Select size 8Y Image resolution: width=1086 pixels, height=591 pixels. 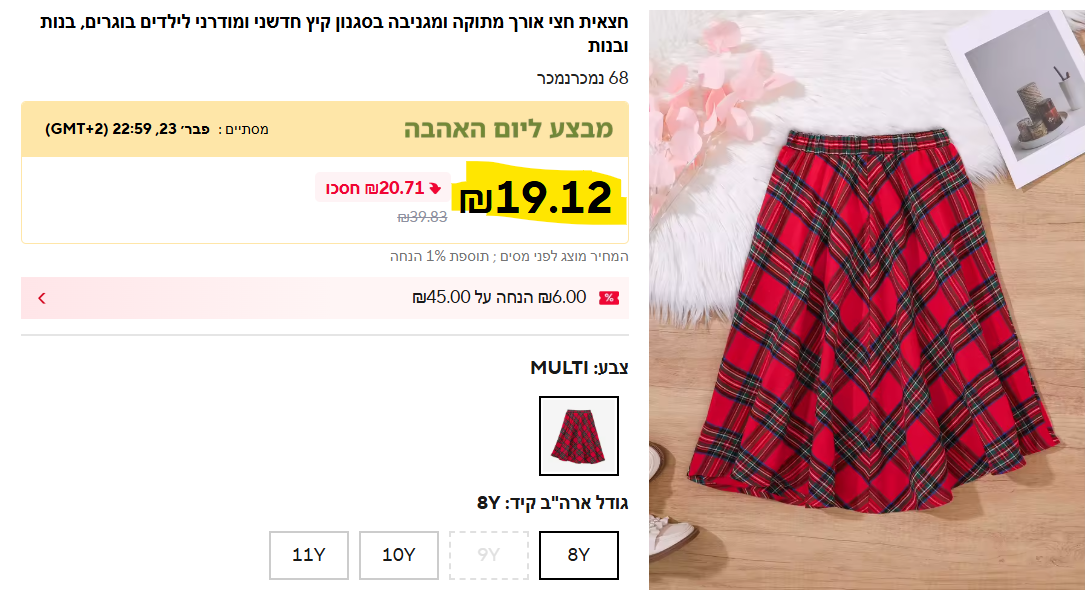(x=578, y=555)
